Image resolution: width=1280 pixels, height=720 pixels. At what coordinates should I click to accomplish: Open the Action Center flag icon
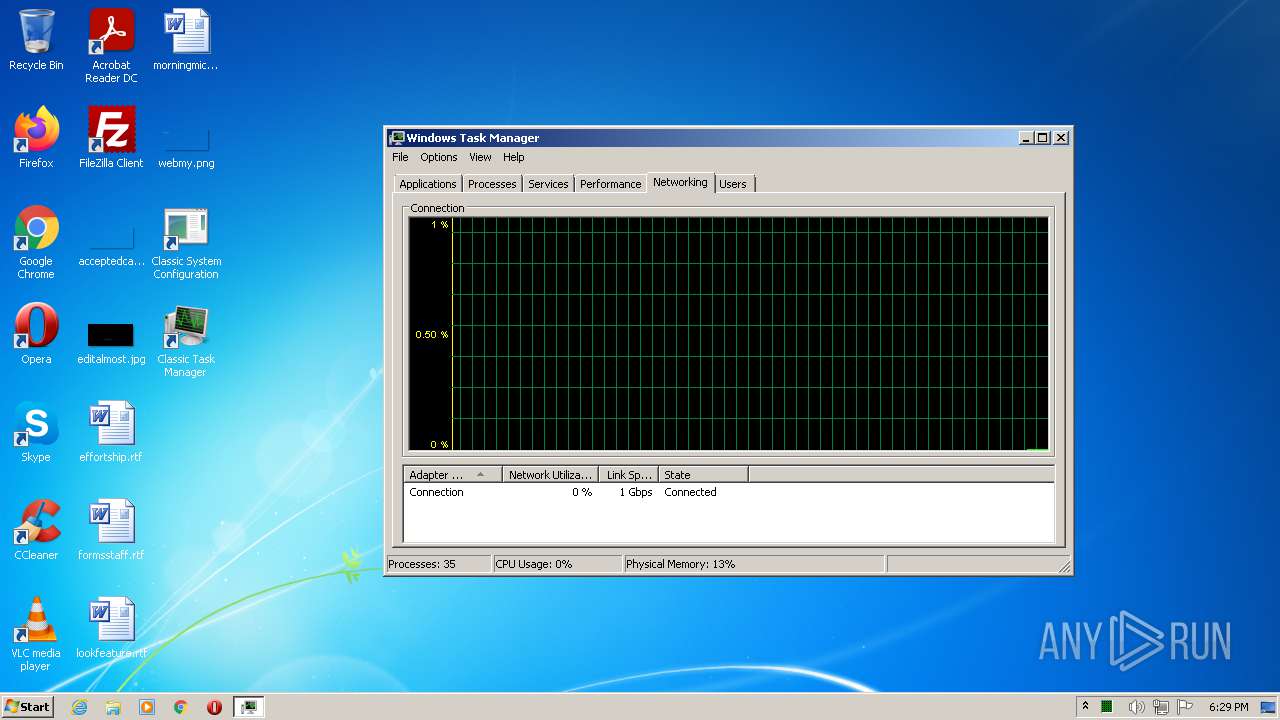[1186, 707]
